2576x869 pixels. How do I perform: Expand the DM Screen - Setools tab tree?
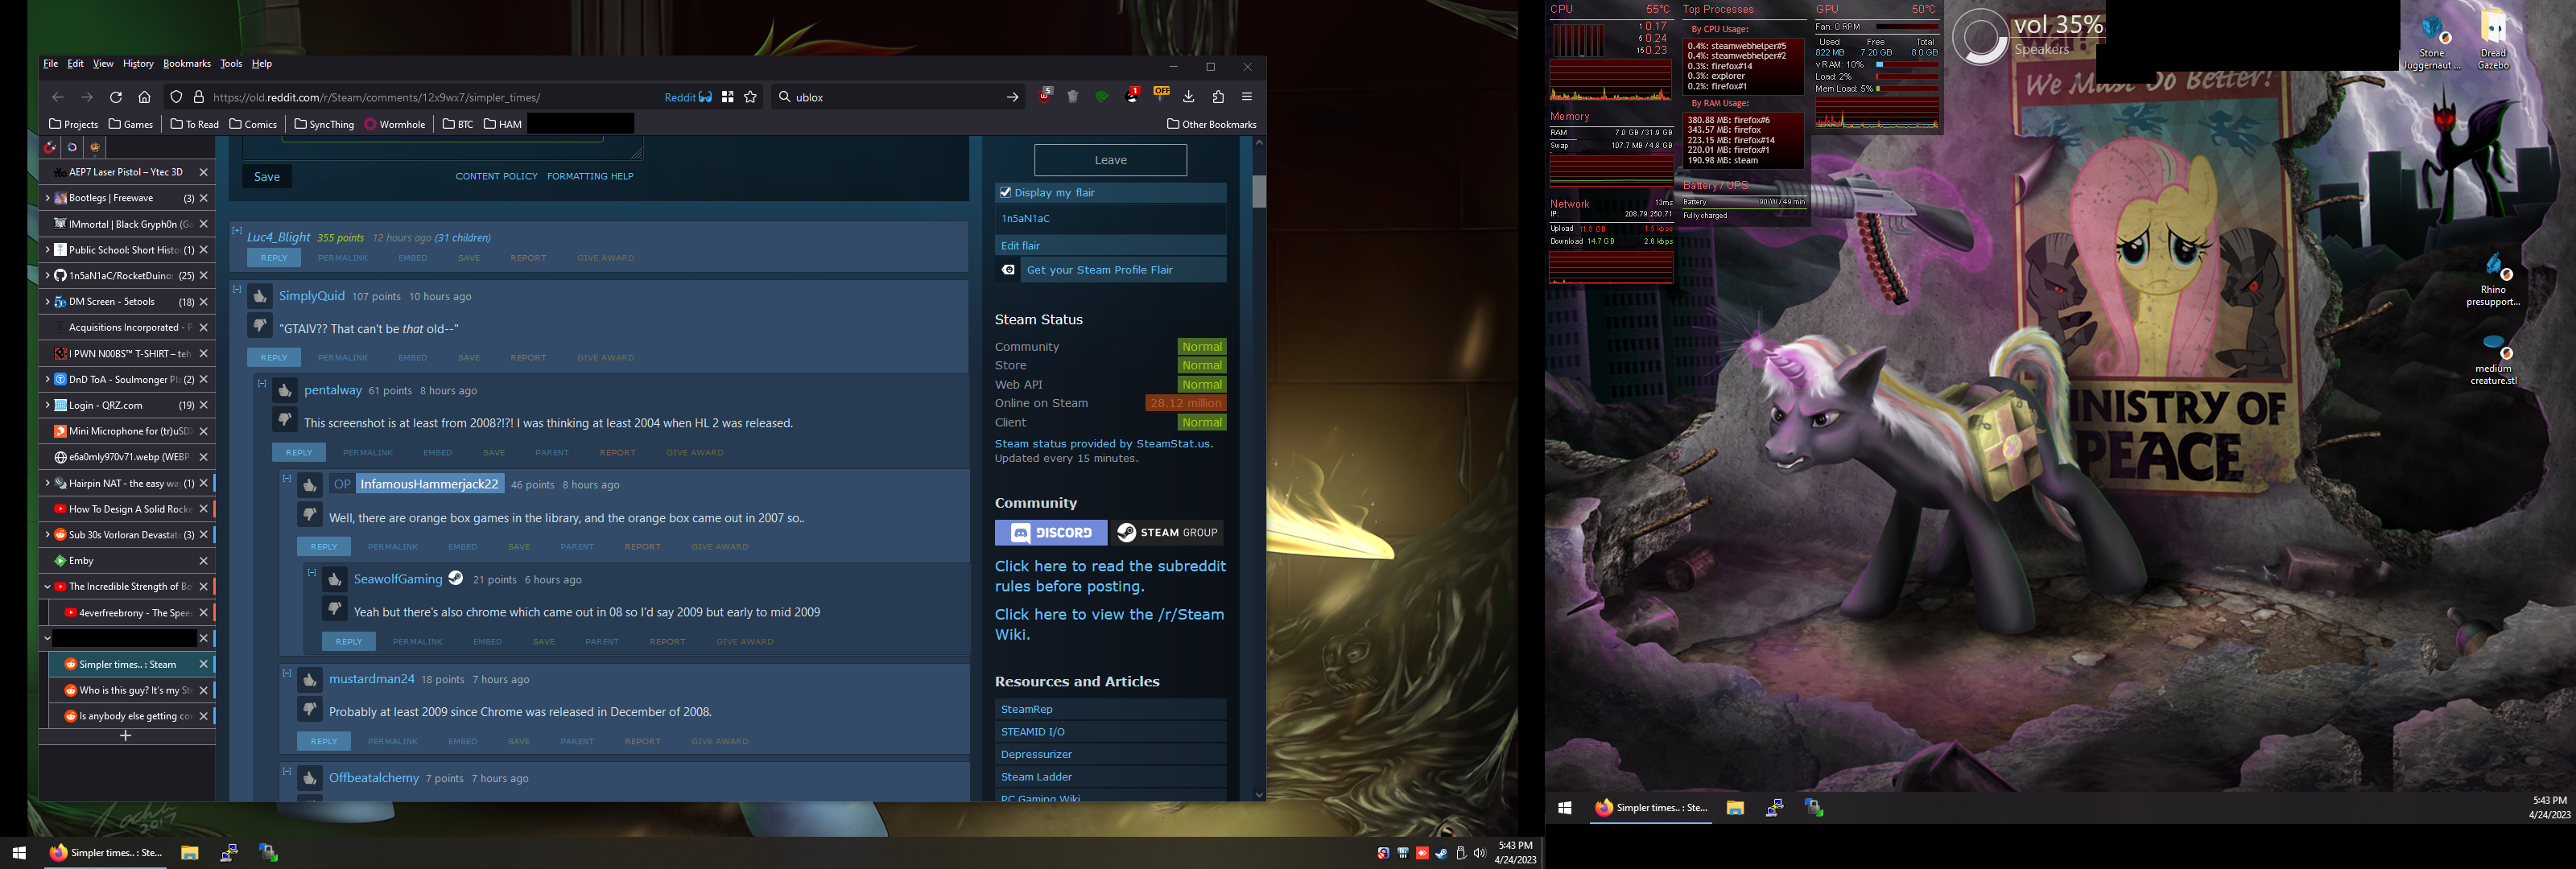[x=47, y=302]
